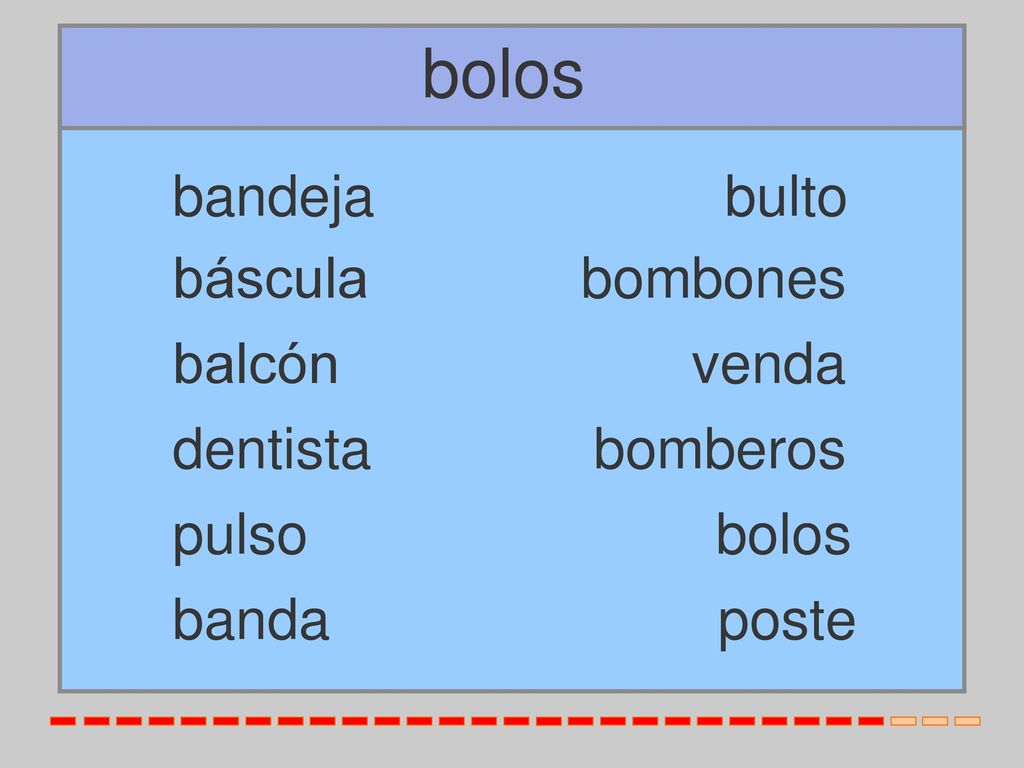Click the last red progress segment
Screen dimensions: 1024x768
coord(871,721)
